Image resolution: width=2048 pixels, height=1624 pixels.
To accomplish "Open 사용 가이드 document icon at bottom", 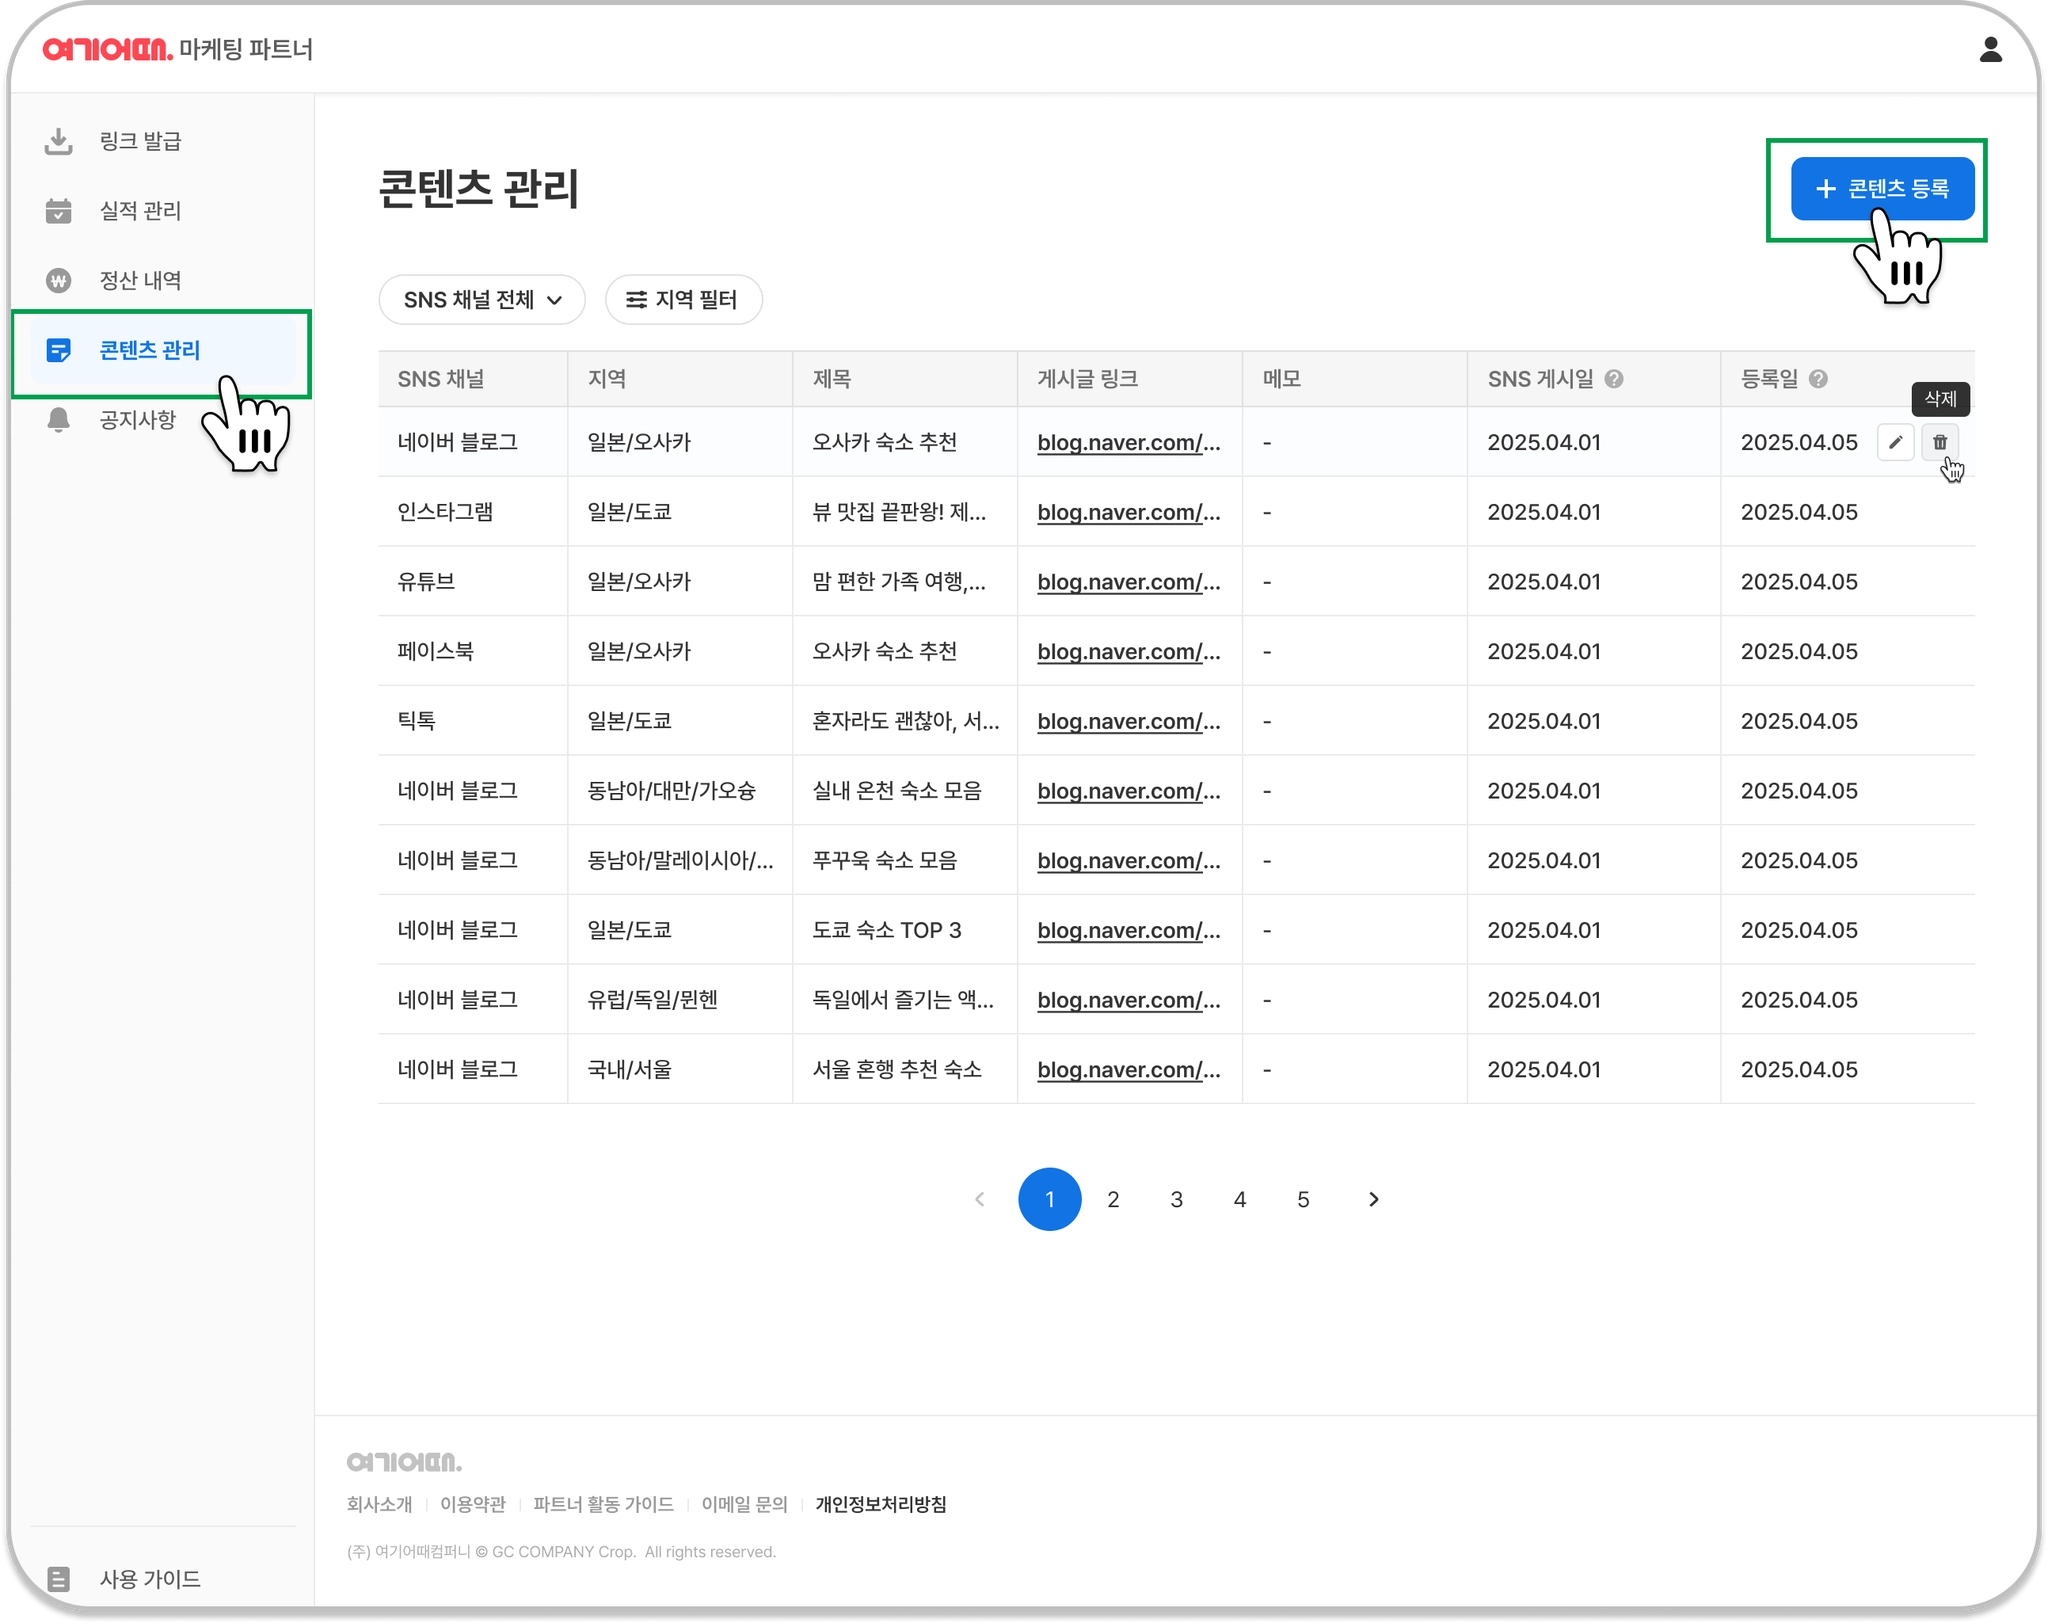I will click(x=59, y=1579).
